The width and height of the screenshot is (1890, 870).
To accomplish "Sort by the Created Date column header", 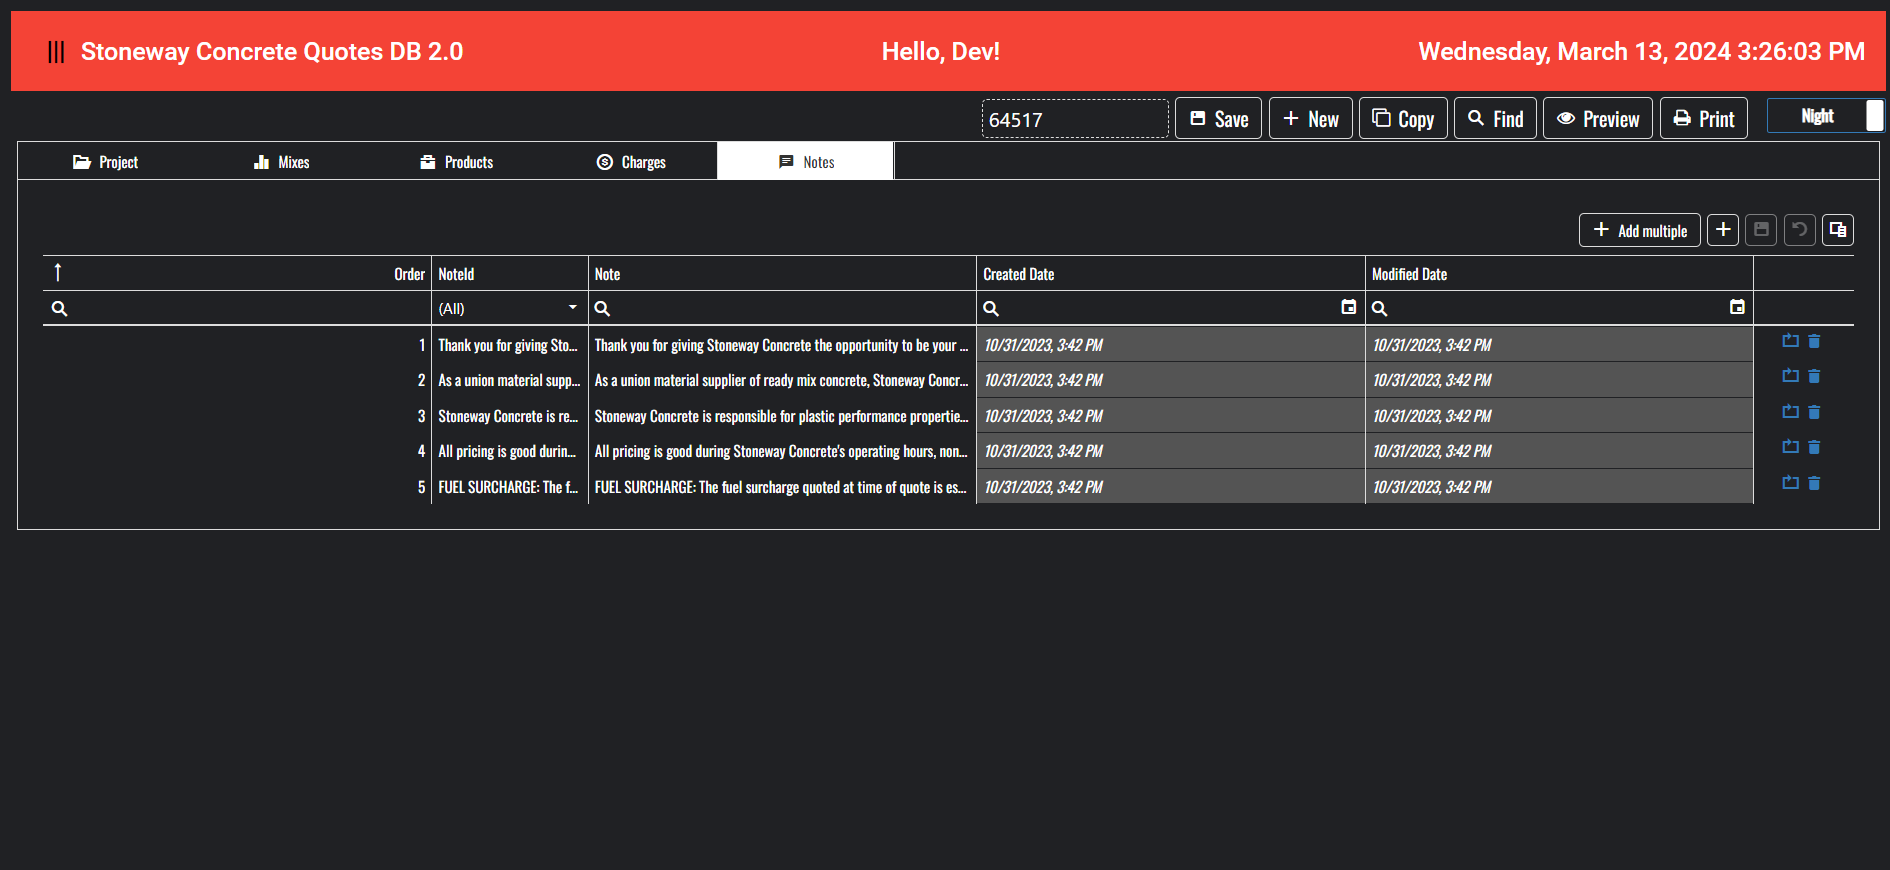I will click(1171, 274).
